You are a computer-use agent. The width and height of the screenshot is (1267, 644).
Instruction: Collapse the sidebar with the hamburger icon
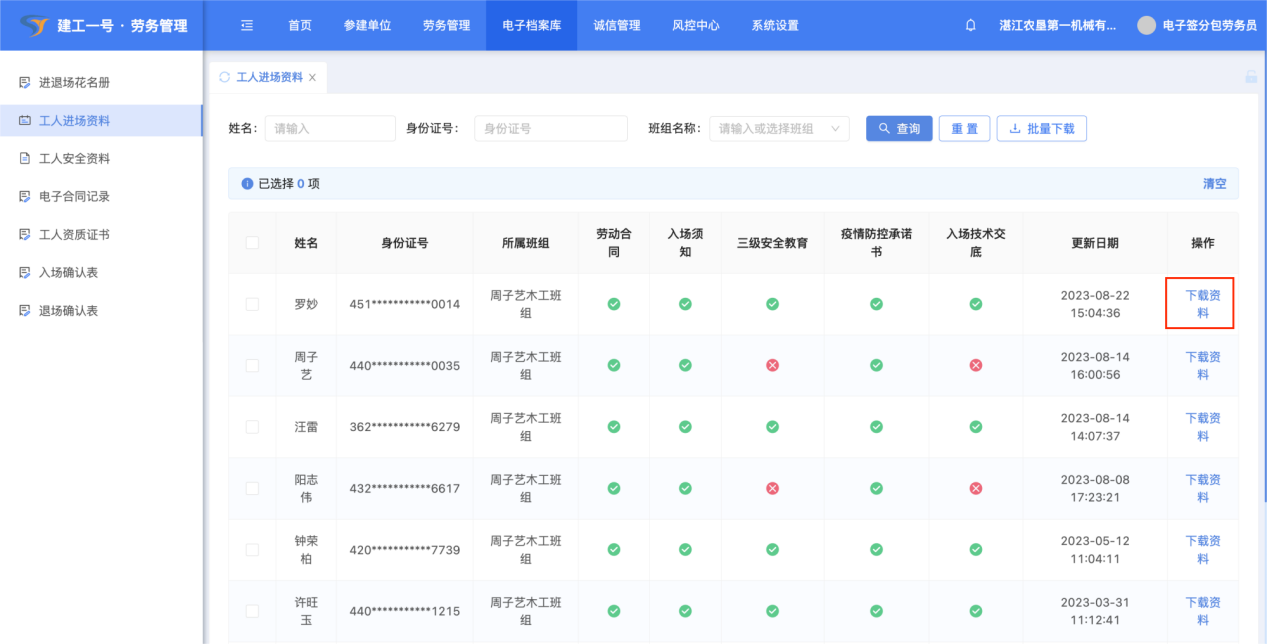(247, 26)
